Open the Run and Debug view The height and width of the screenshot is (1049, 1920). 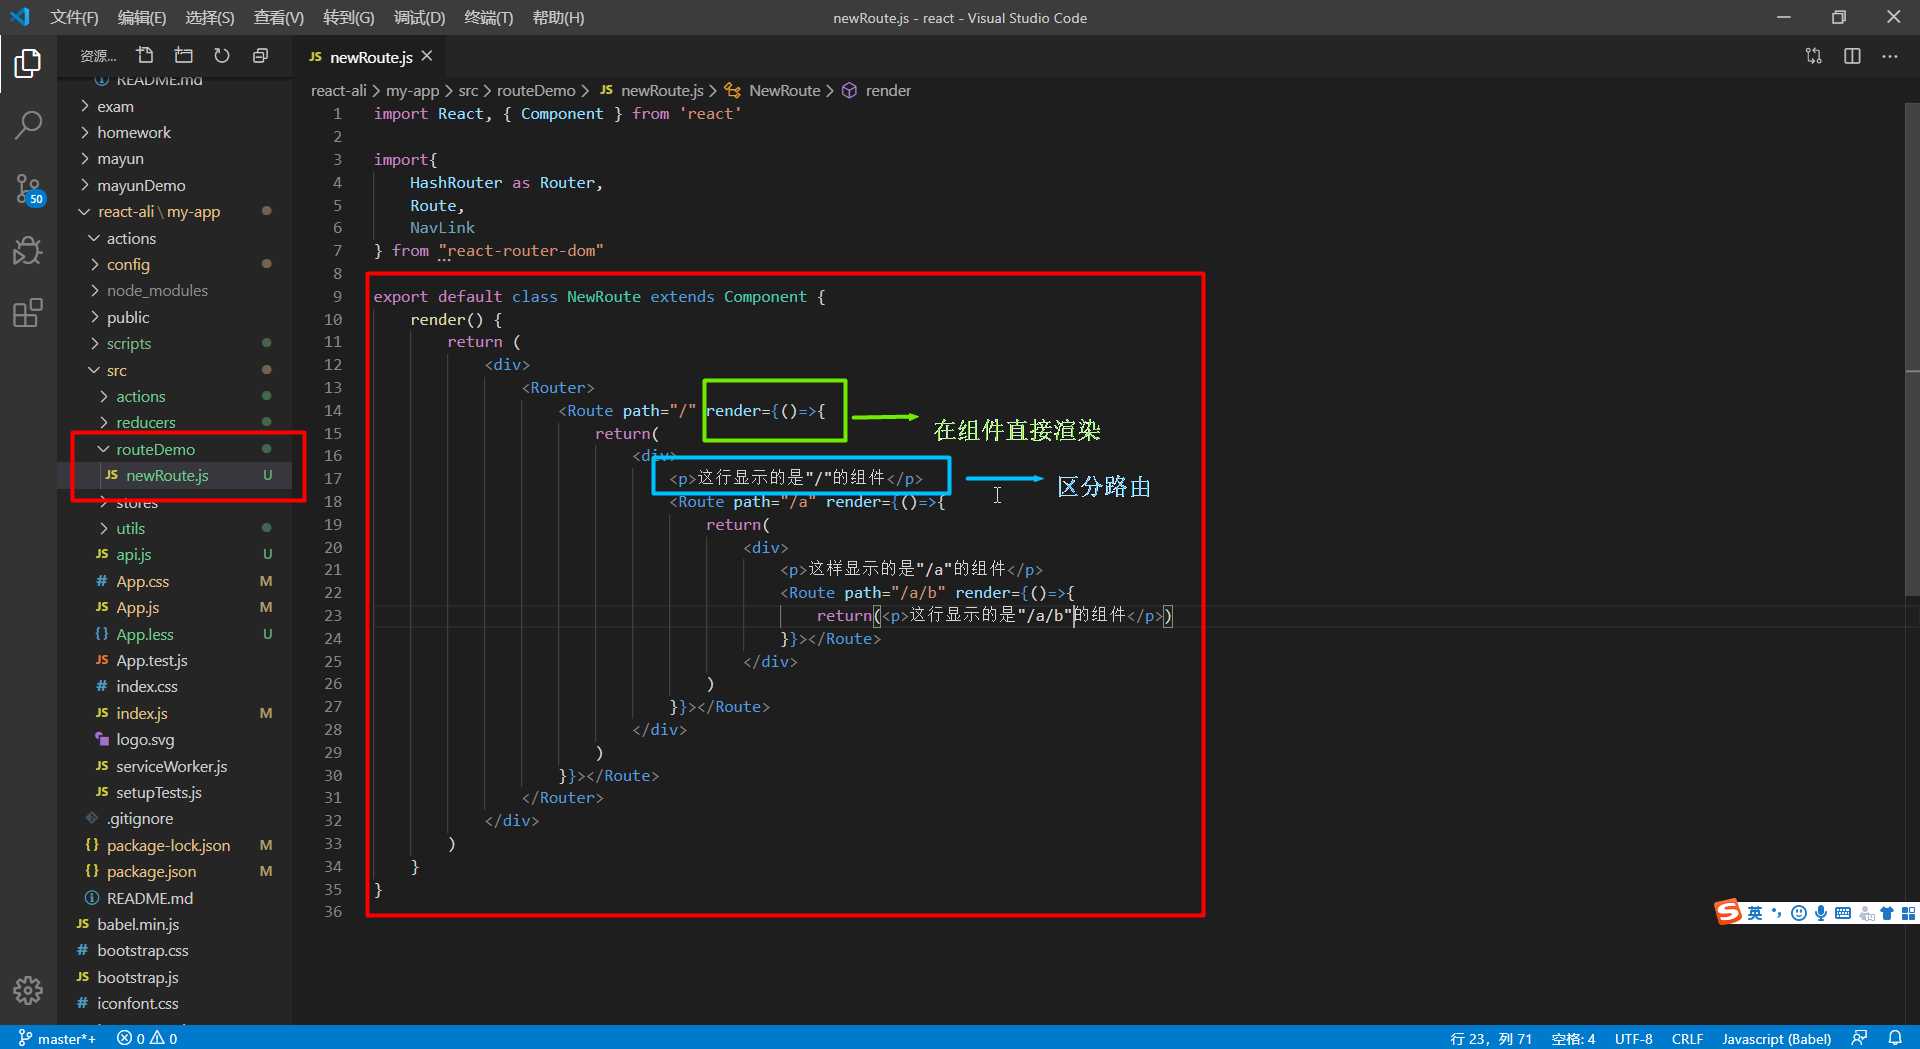[x=28, y=250]
